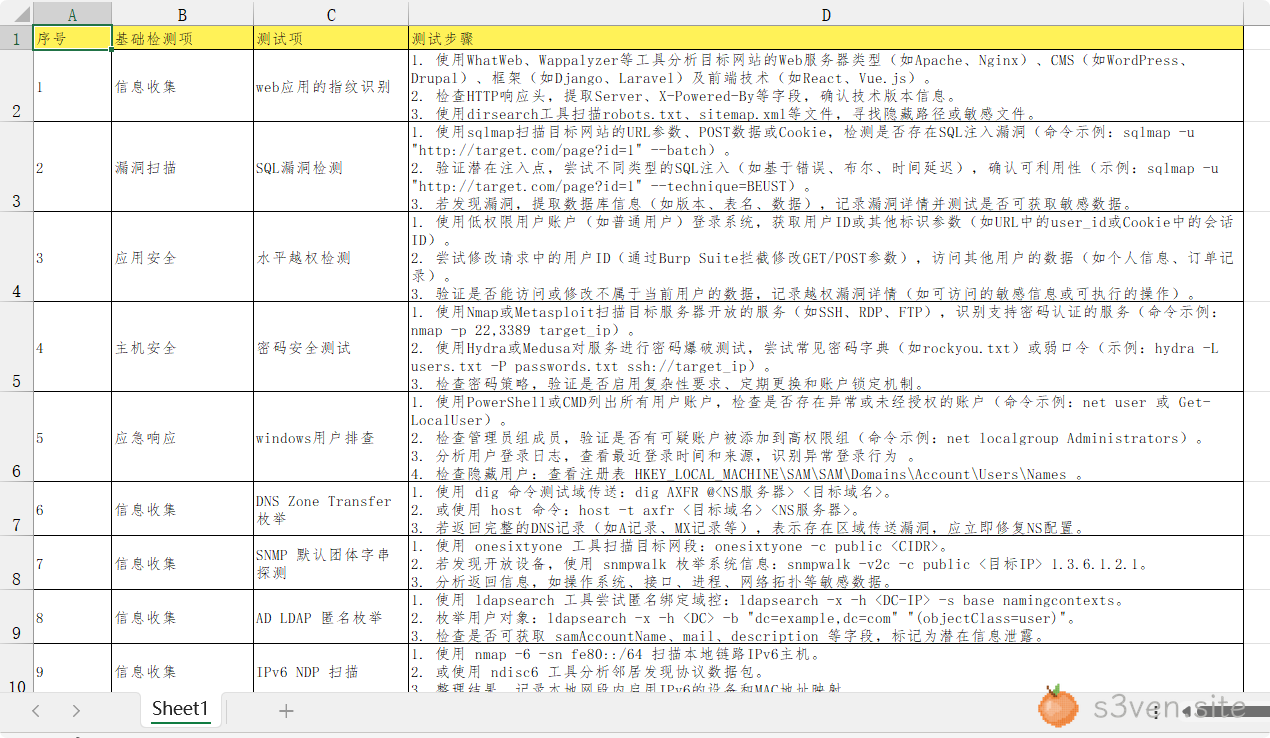Viewport: 1270px width, 738px height.
Task: Select the 序号 cell in the IPv6 NDP row
Action: click(72, 667)
